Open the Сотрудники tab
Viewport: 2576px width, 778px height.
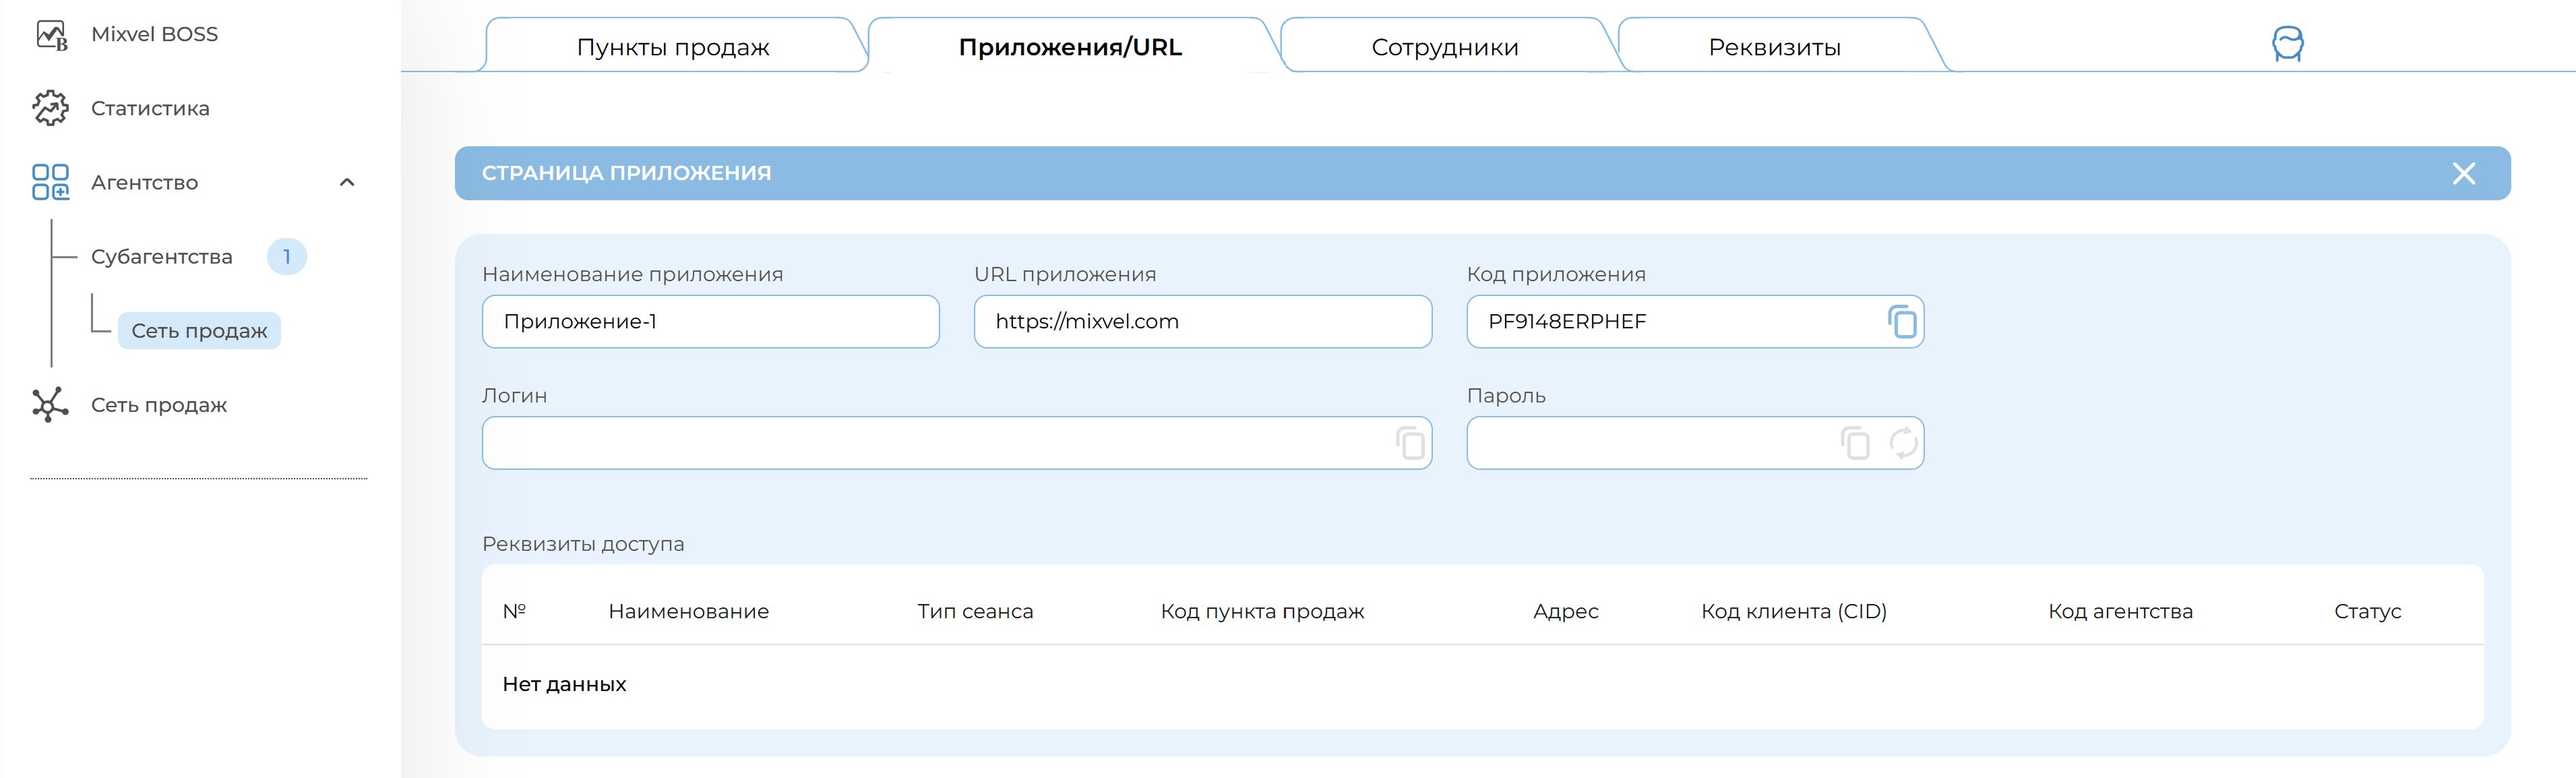(x=1444, y=47)
